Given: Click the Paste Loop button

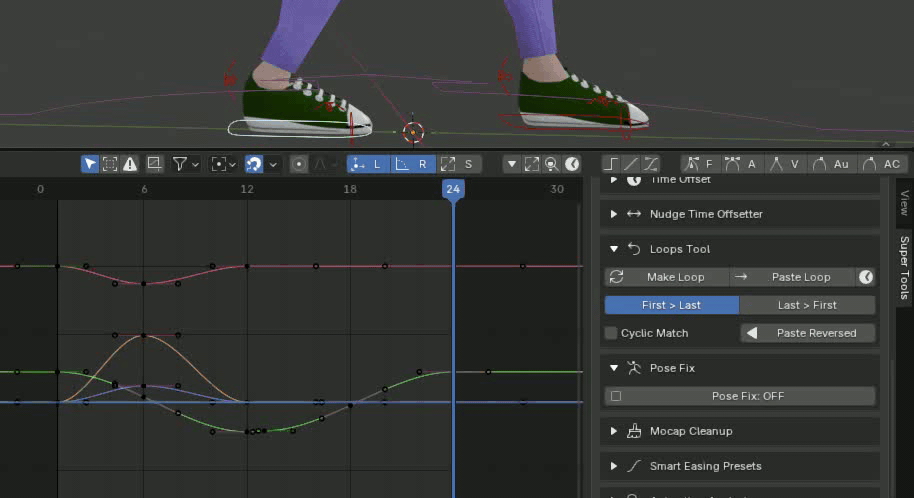Looking at the screenshot, I should pos(793,277).
